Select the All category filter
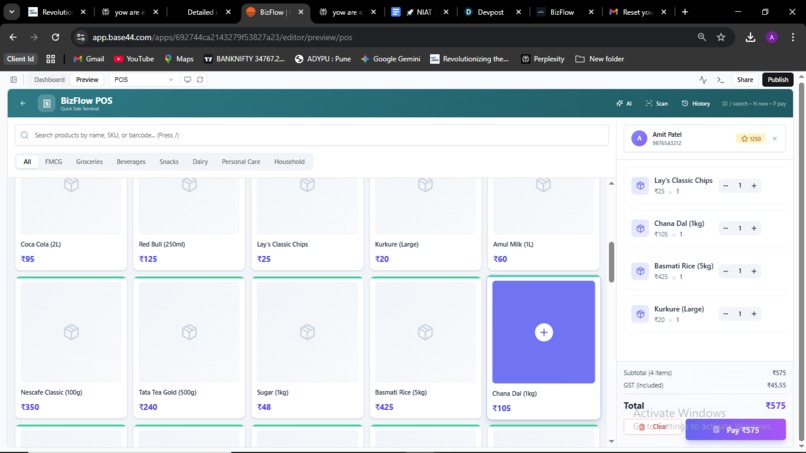This screenshot has height=453, width=806. tap(27, 161)
